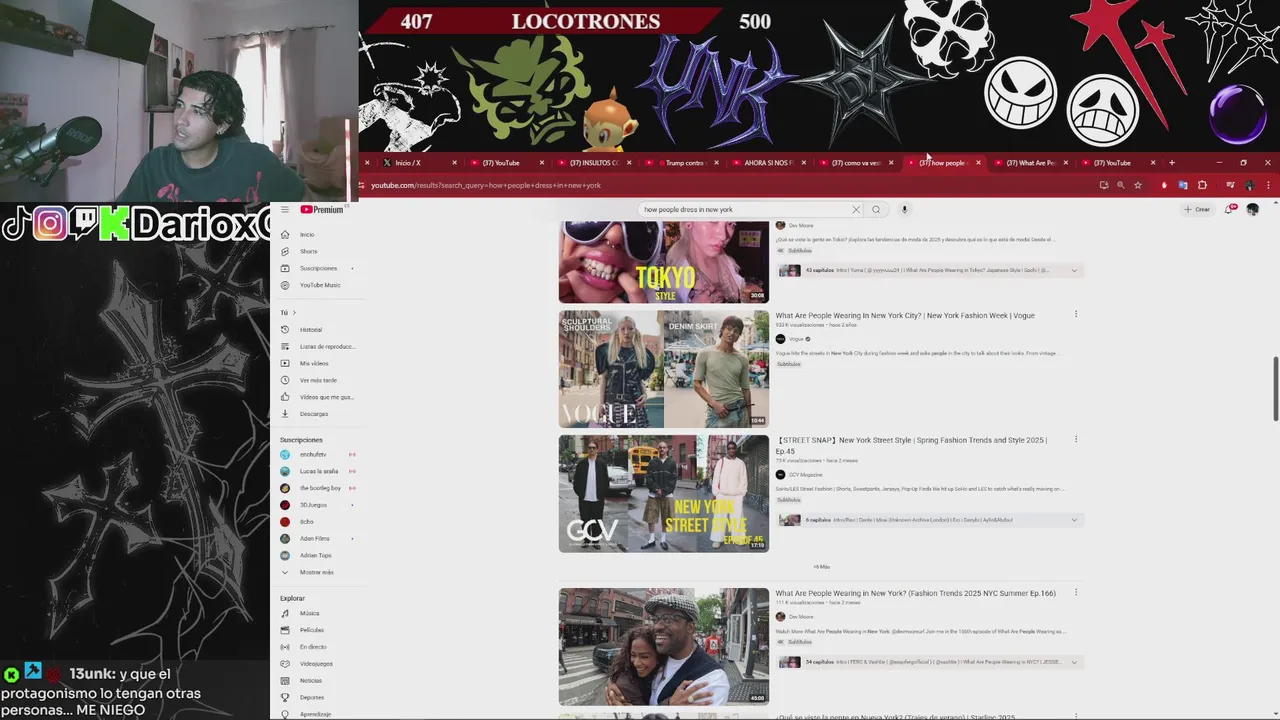Play the Dev Moore New York couple thumbnail
The image size is (1280, 720).
664,646
